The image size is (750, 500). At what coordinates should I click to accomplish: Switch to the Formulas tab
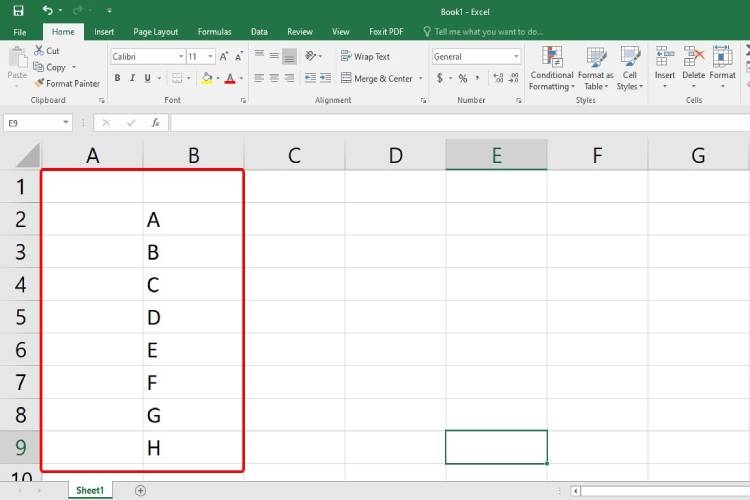pos(214,32)
